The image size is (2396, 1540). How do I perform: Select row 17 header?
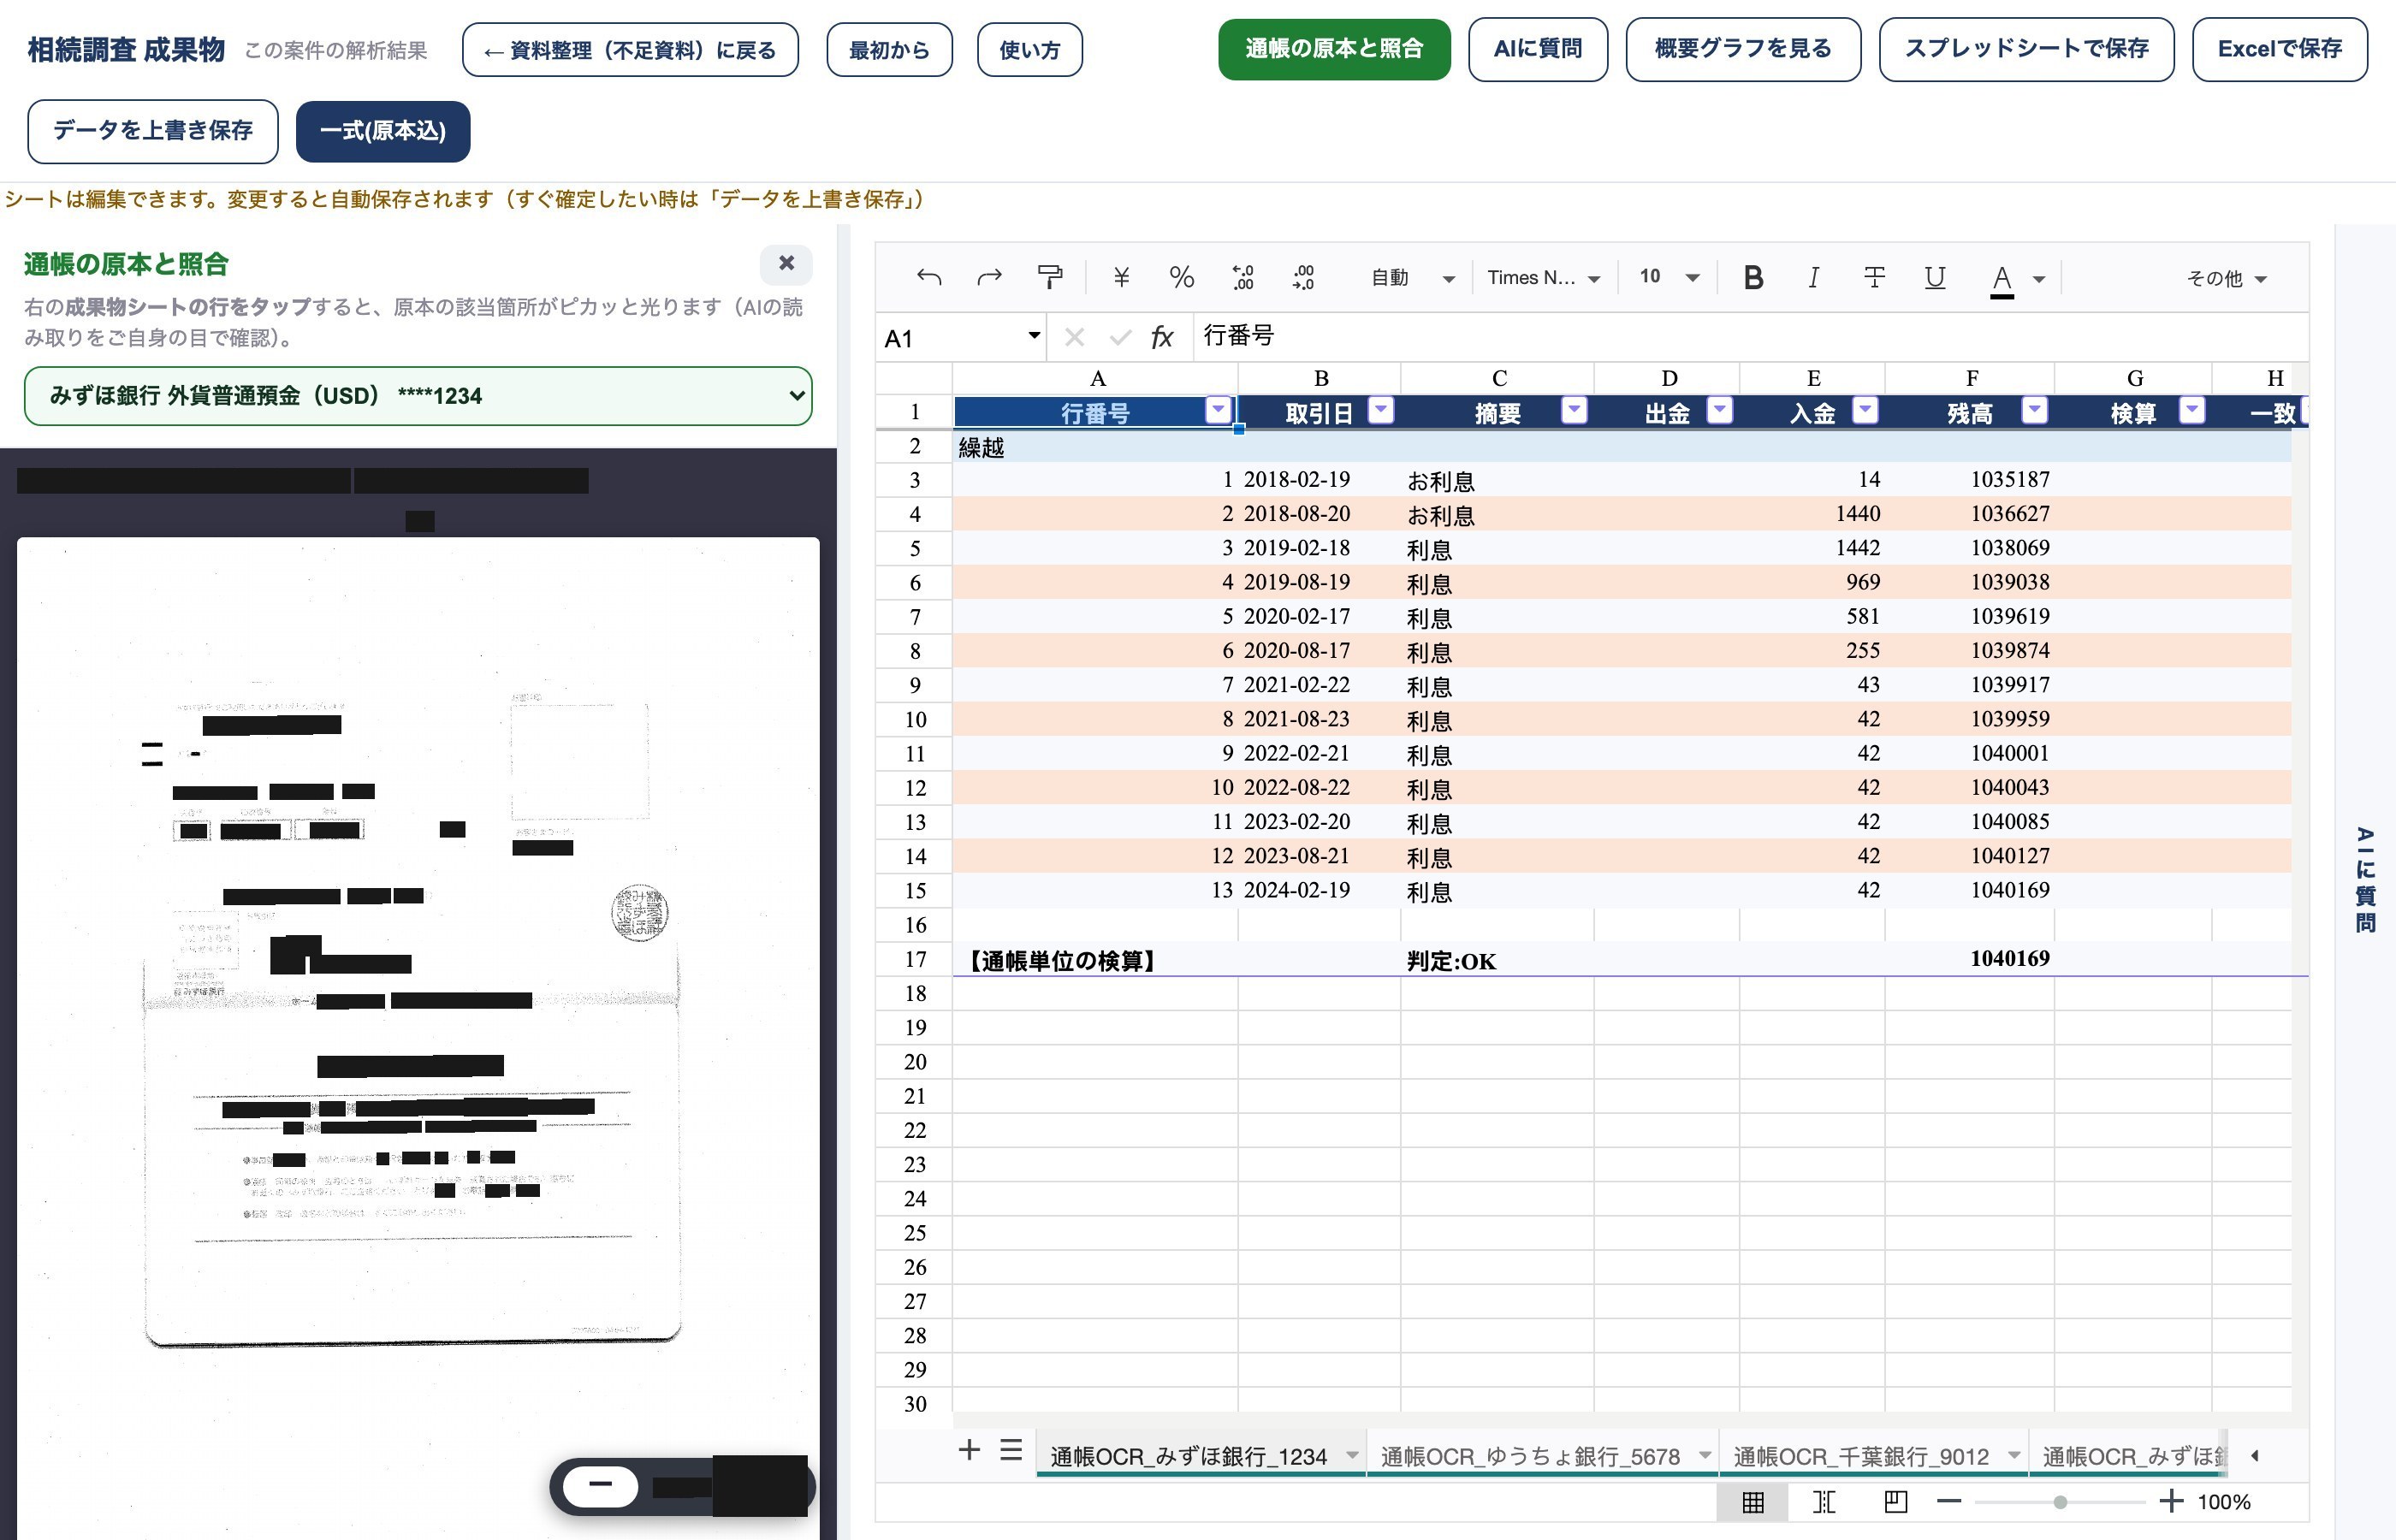[914, 960]
